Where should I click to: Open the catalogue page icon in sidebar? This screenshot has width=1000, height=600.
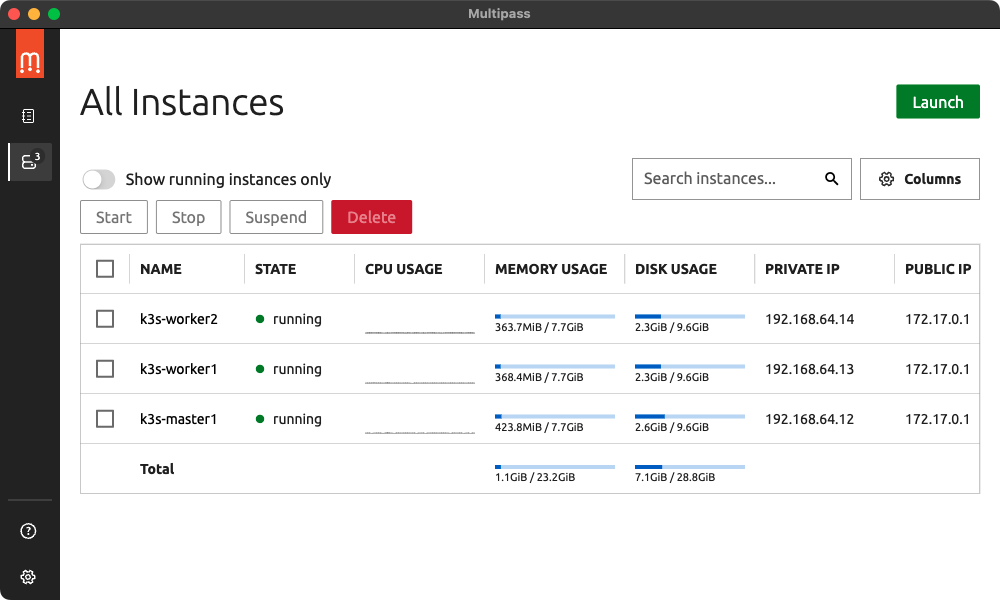[x=28, y=116]
